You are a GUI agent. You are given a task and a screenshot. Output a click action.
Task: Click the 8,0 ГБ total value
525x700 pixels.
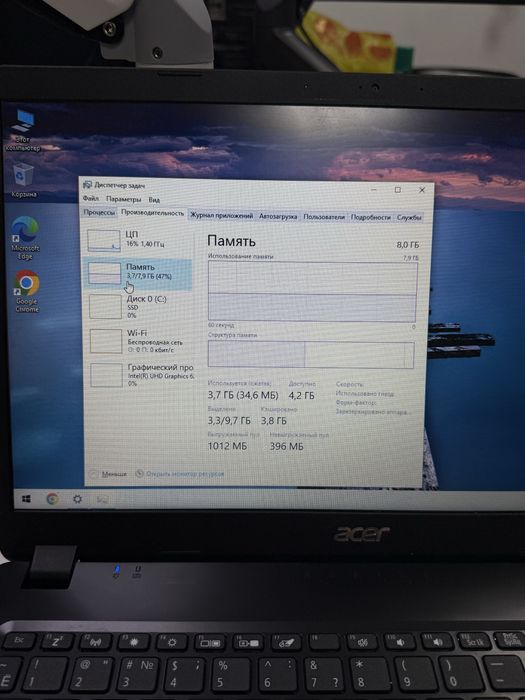(408, 245)
